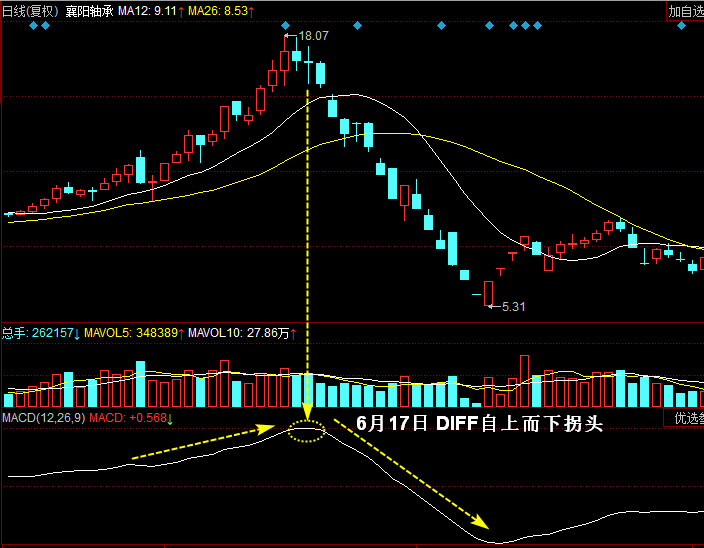Click the yellow dotted circle on the DIFF line

307,432
